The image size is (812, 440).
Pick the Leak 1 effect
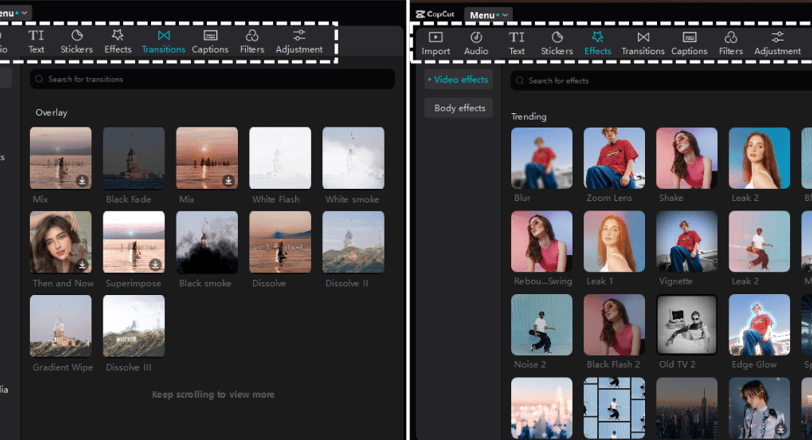[614, 242]
